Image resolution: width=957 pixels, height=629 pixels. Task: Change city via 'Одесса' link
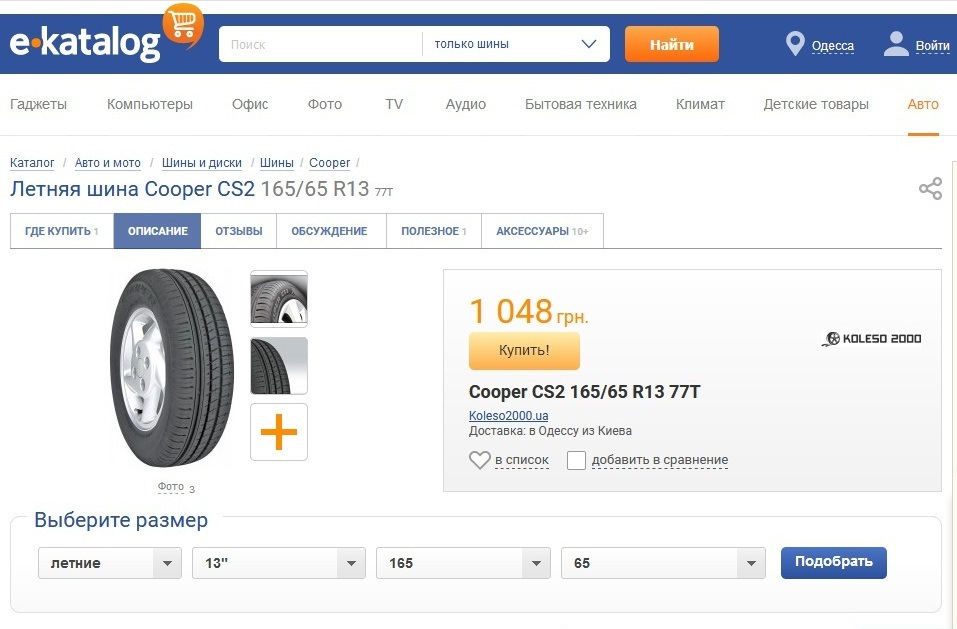coord(832,46)
